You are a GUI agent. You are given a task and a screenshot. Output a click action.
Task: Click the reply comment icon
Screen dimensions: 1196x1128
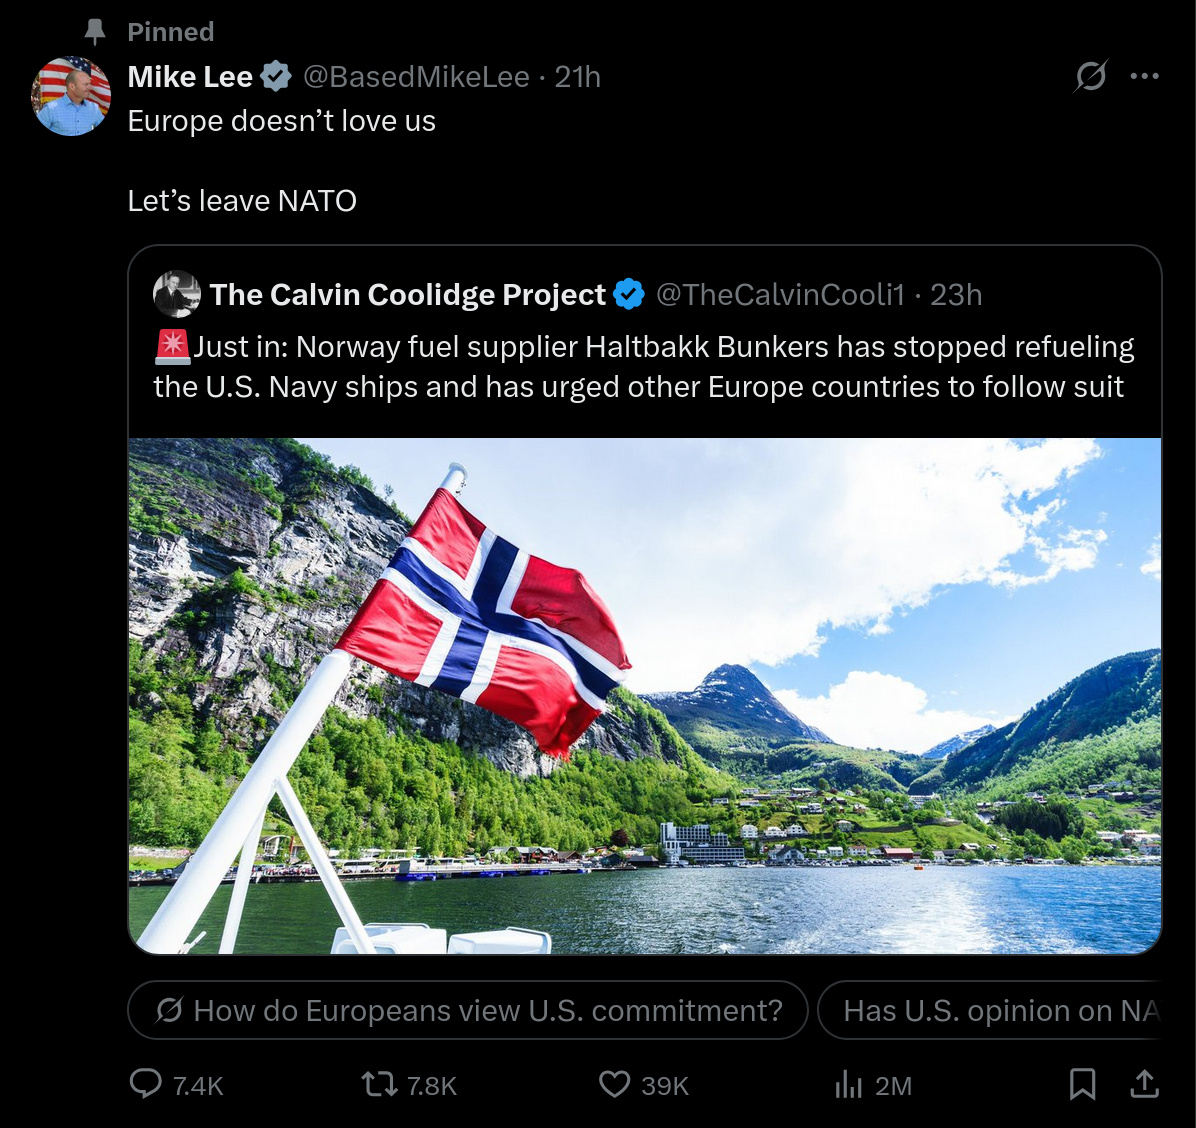coord(146,1084)
